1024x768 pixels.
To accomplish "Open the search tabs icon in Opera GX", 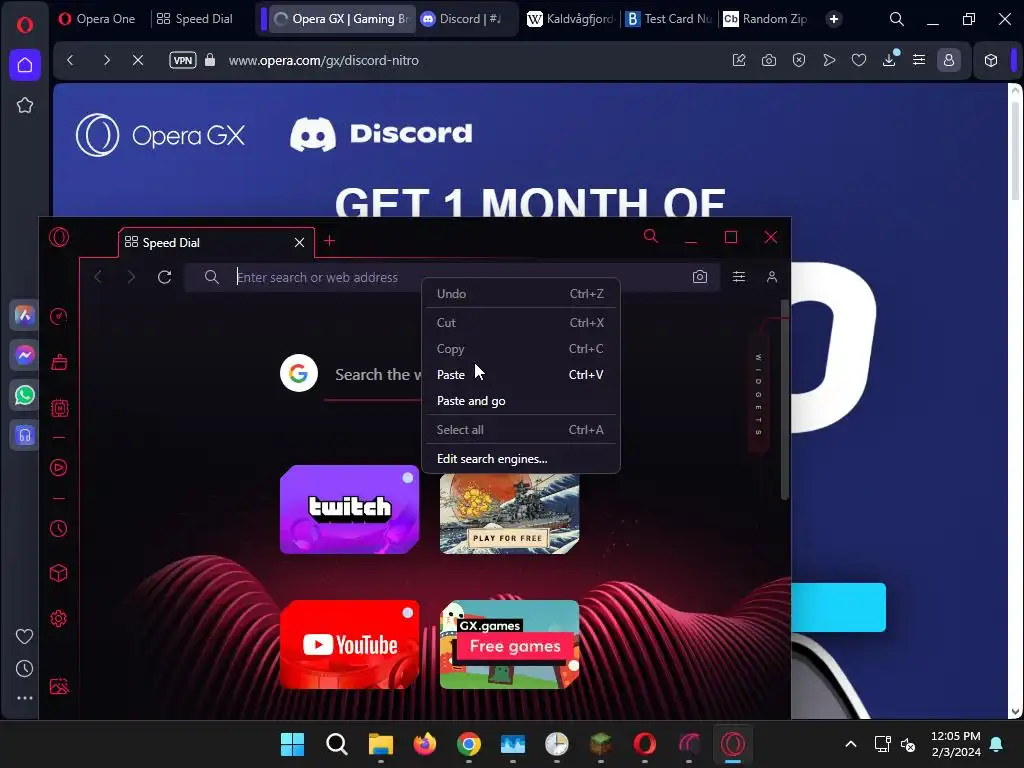I will point(650,236).
